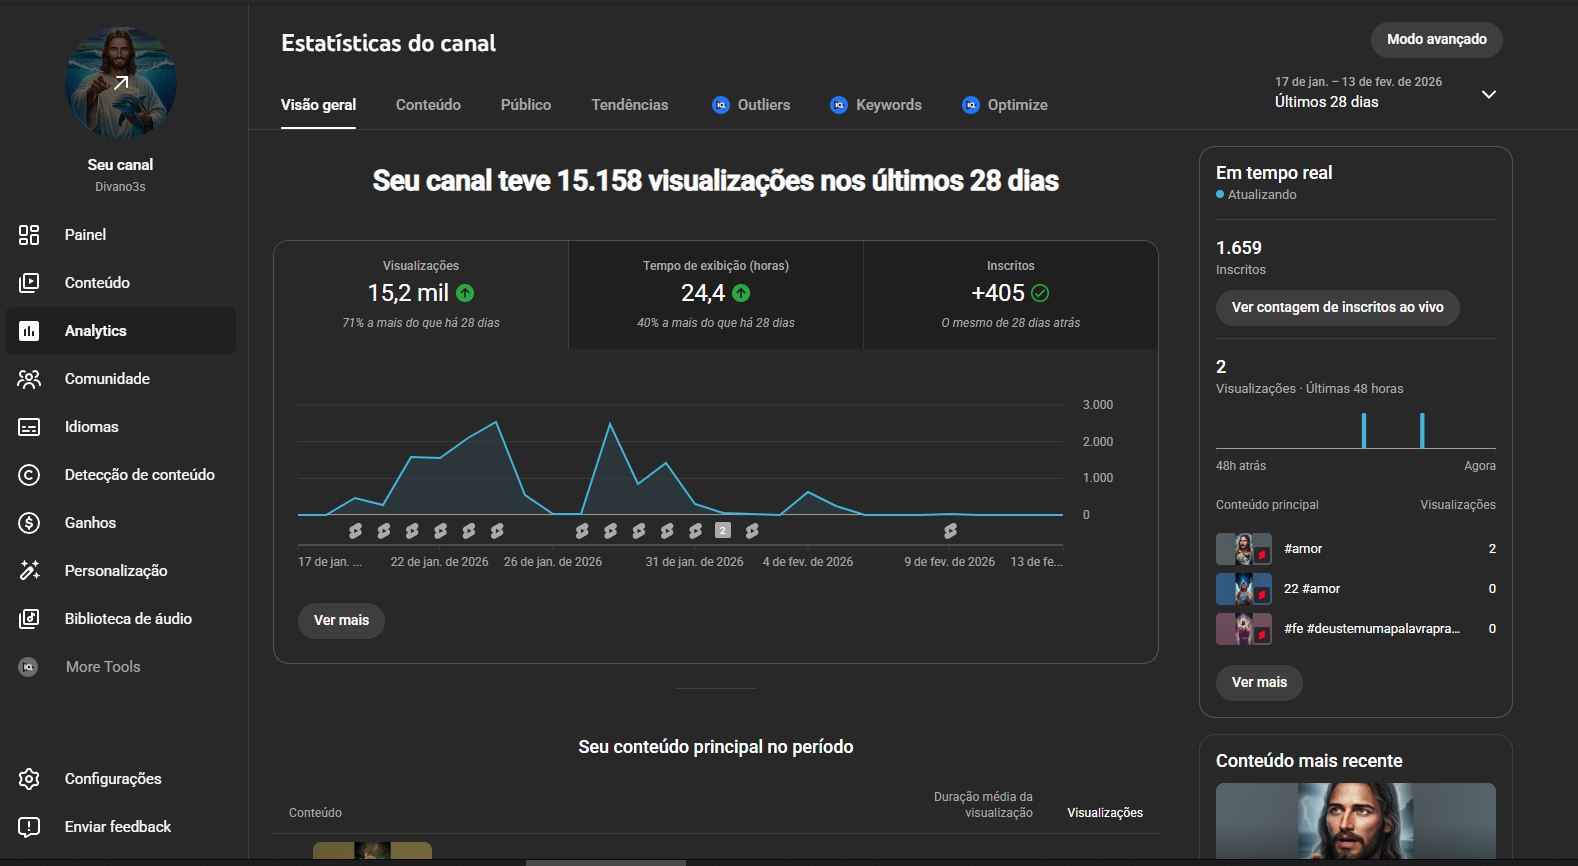Click the video marker near 9 de fev.
This screenshot has width=1578, height=866.
click(950, 531)
